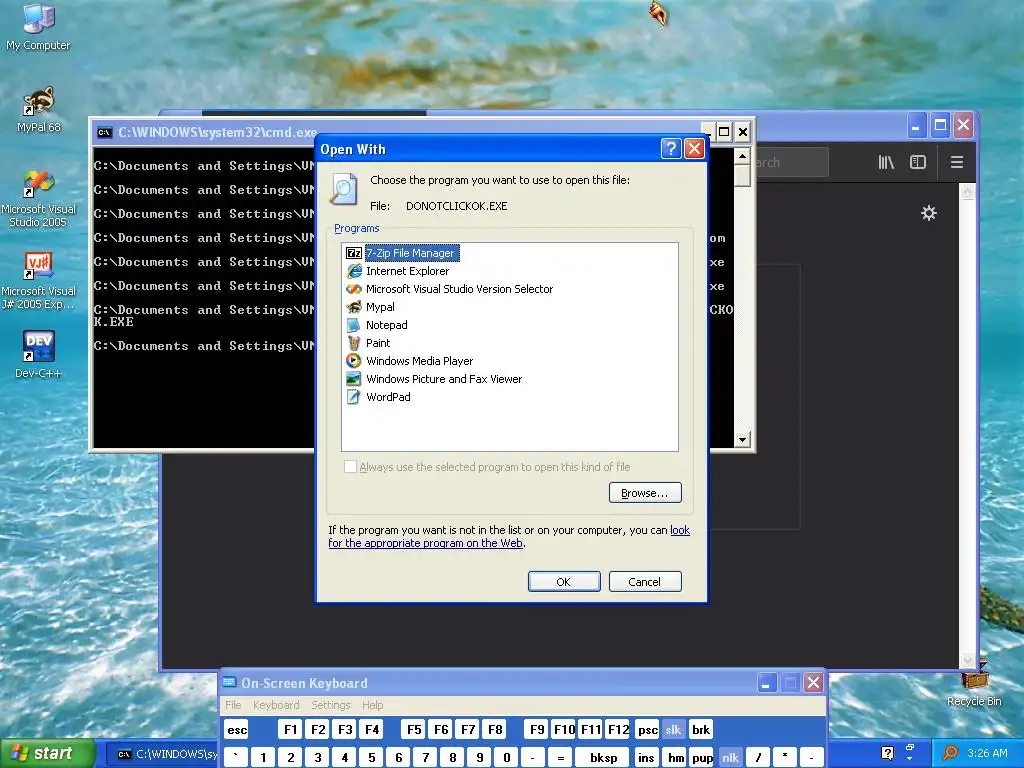The image size is (1024, 768).
Task: Select the Recycle Bin desktop icon
Action: [974, 684]
